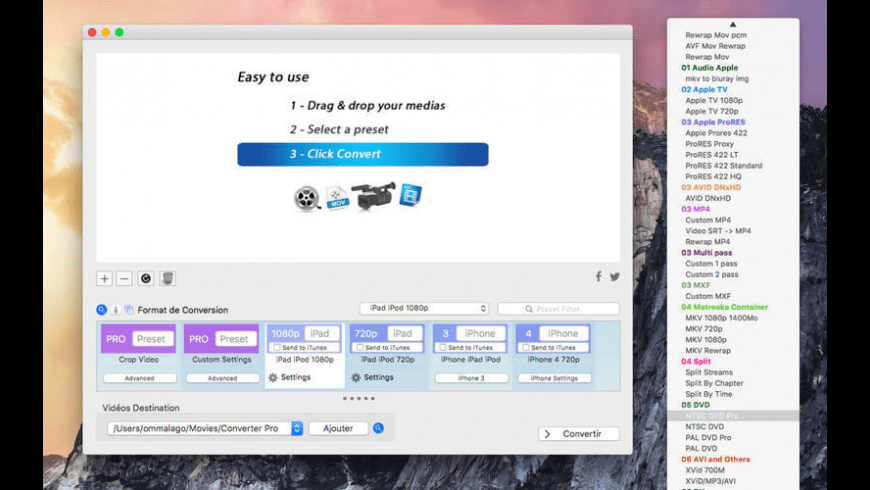
Task: Select highlighted NTSC DVD Pro entry
Action: pos(733,416)
